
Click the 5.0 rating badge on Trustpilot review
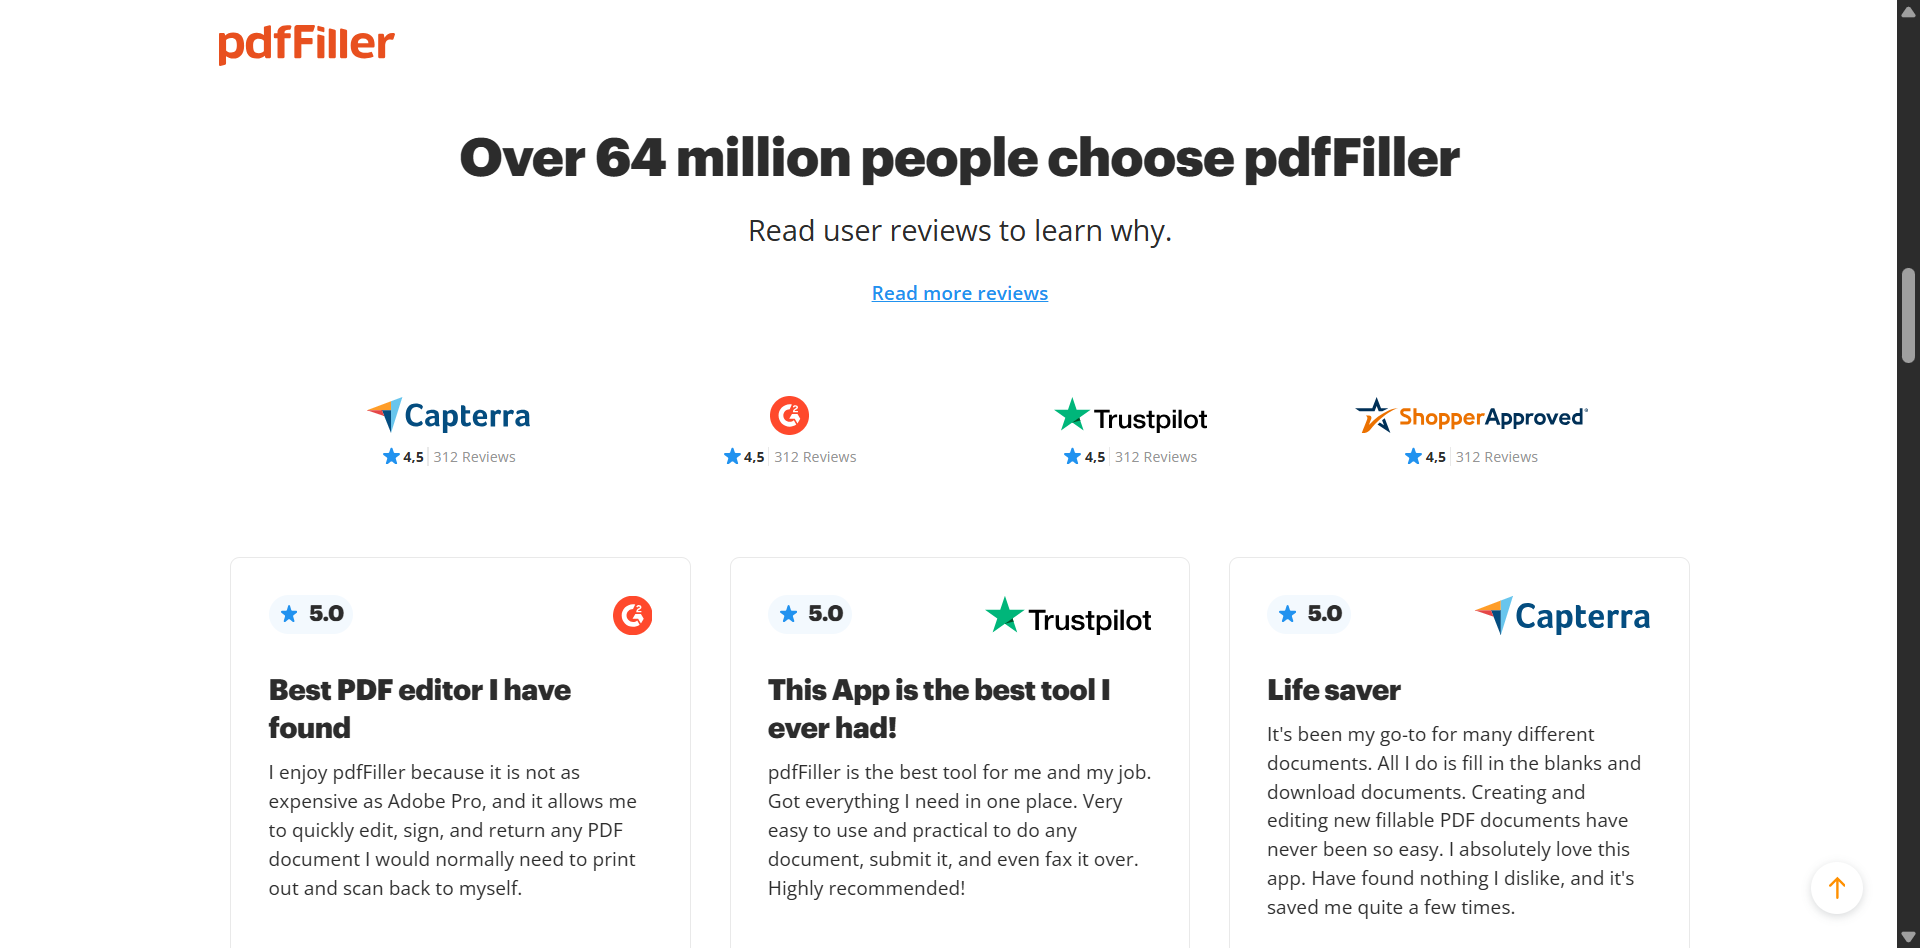pos(810,614)
